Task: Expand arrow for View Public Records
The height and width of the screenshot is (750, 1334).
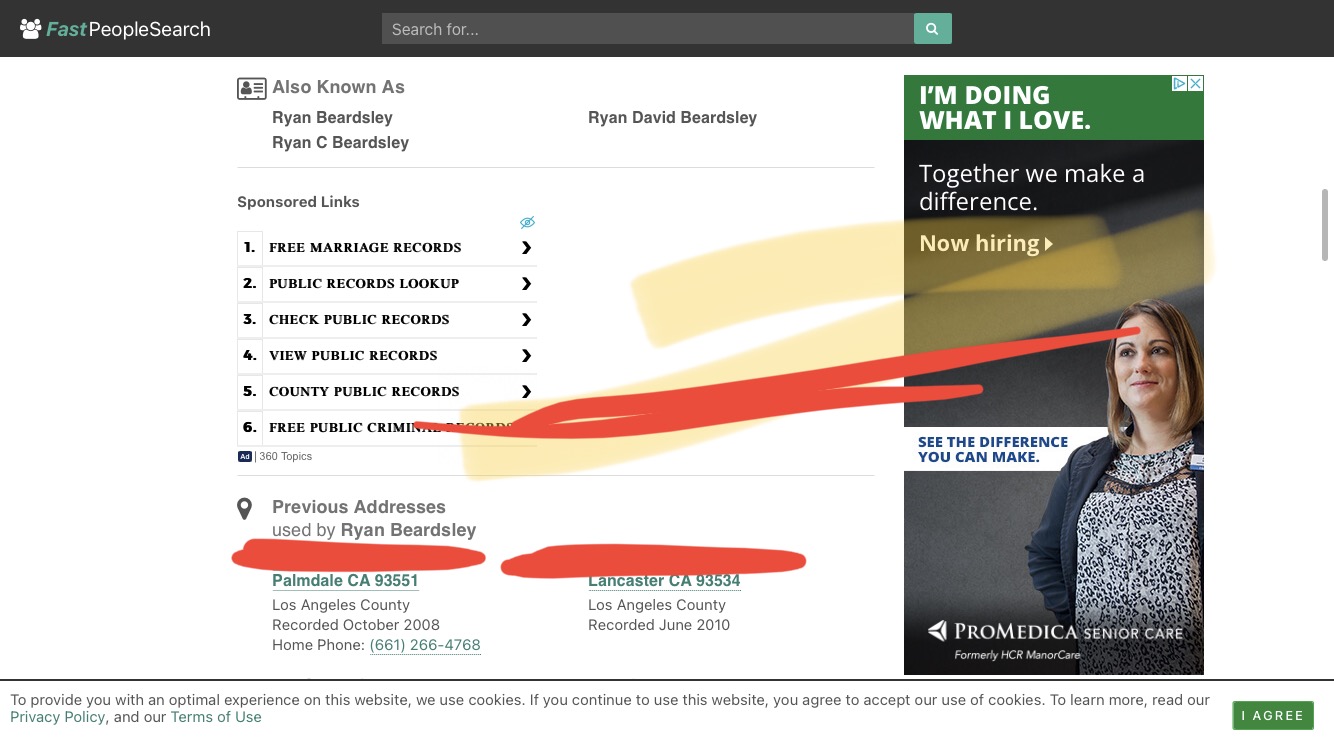Action: click(526, 355)
